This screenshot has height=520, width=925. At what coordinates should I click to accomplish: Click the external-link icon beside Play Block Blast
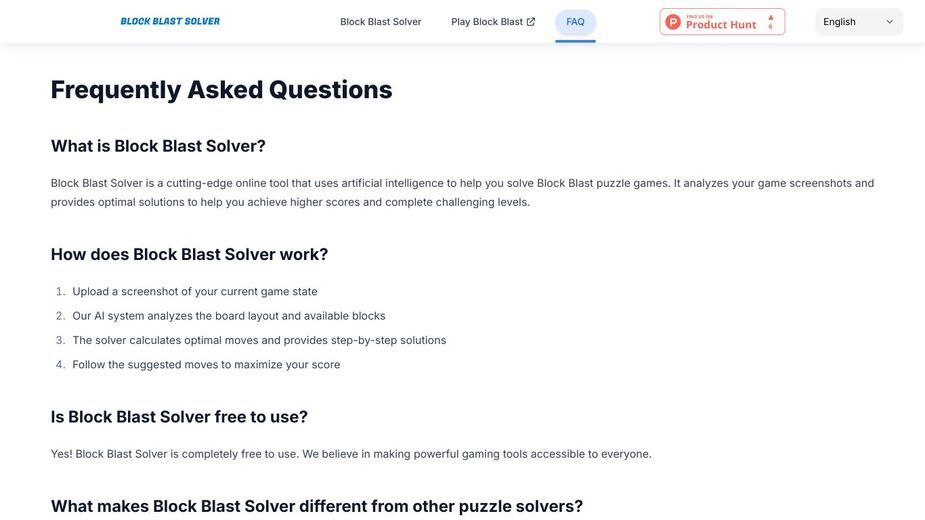coord(531,22)
